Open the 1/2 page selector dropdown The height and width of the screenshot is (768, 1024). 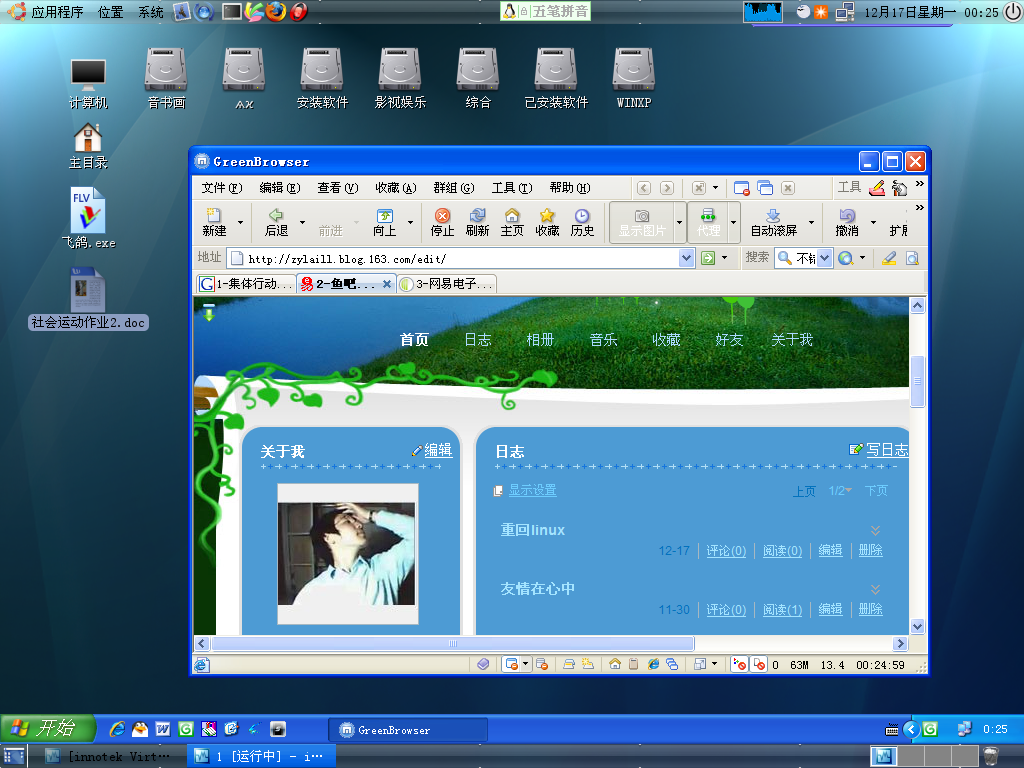[840, 490]
